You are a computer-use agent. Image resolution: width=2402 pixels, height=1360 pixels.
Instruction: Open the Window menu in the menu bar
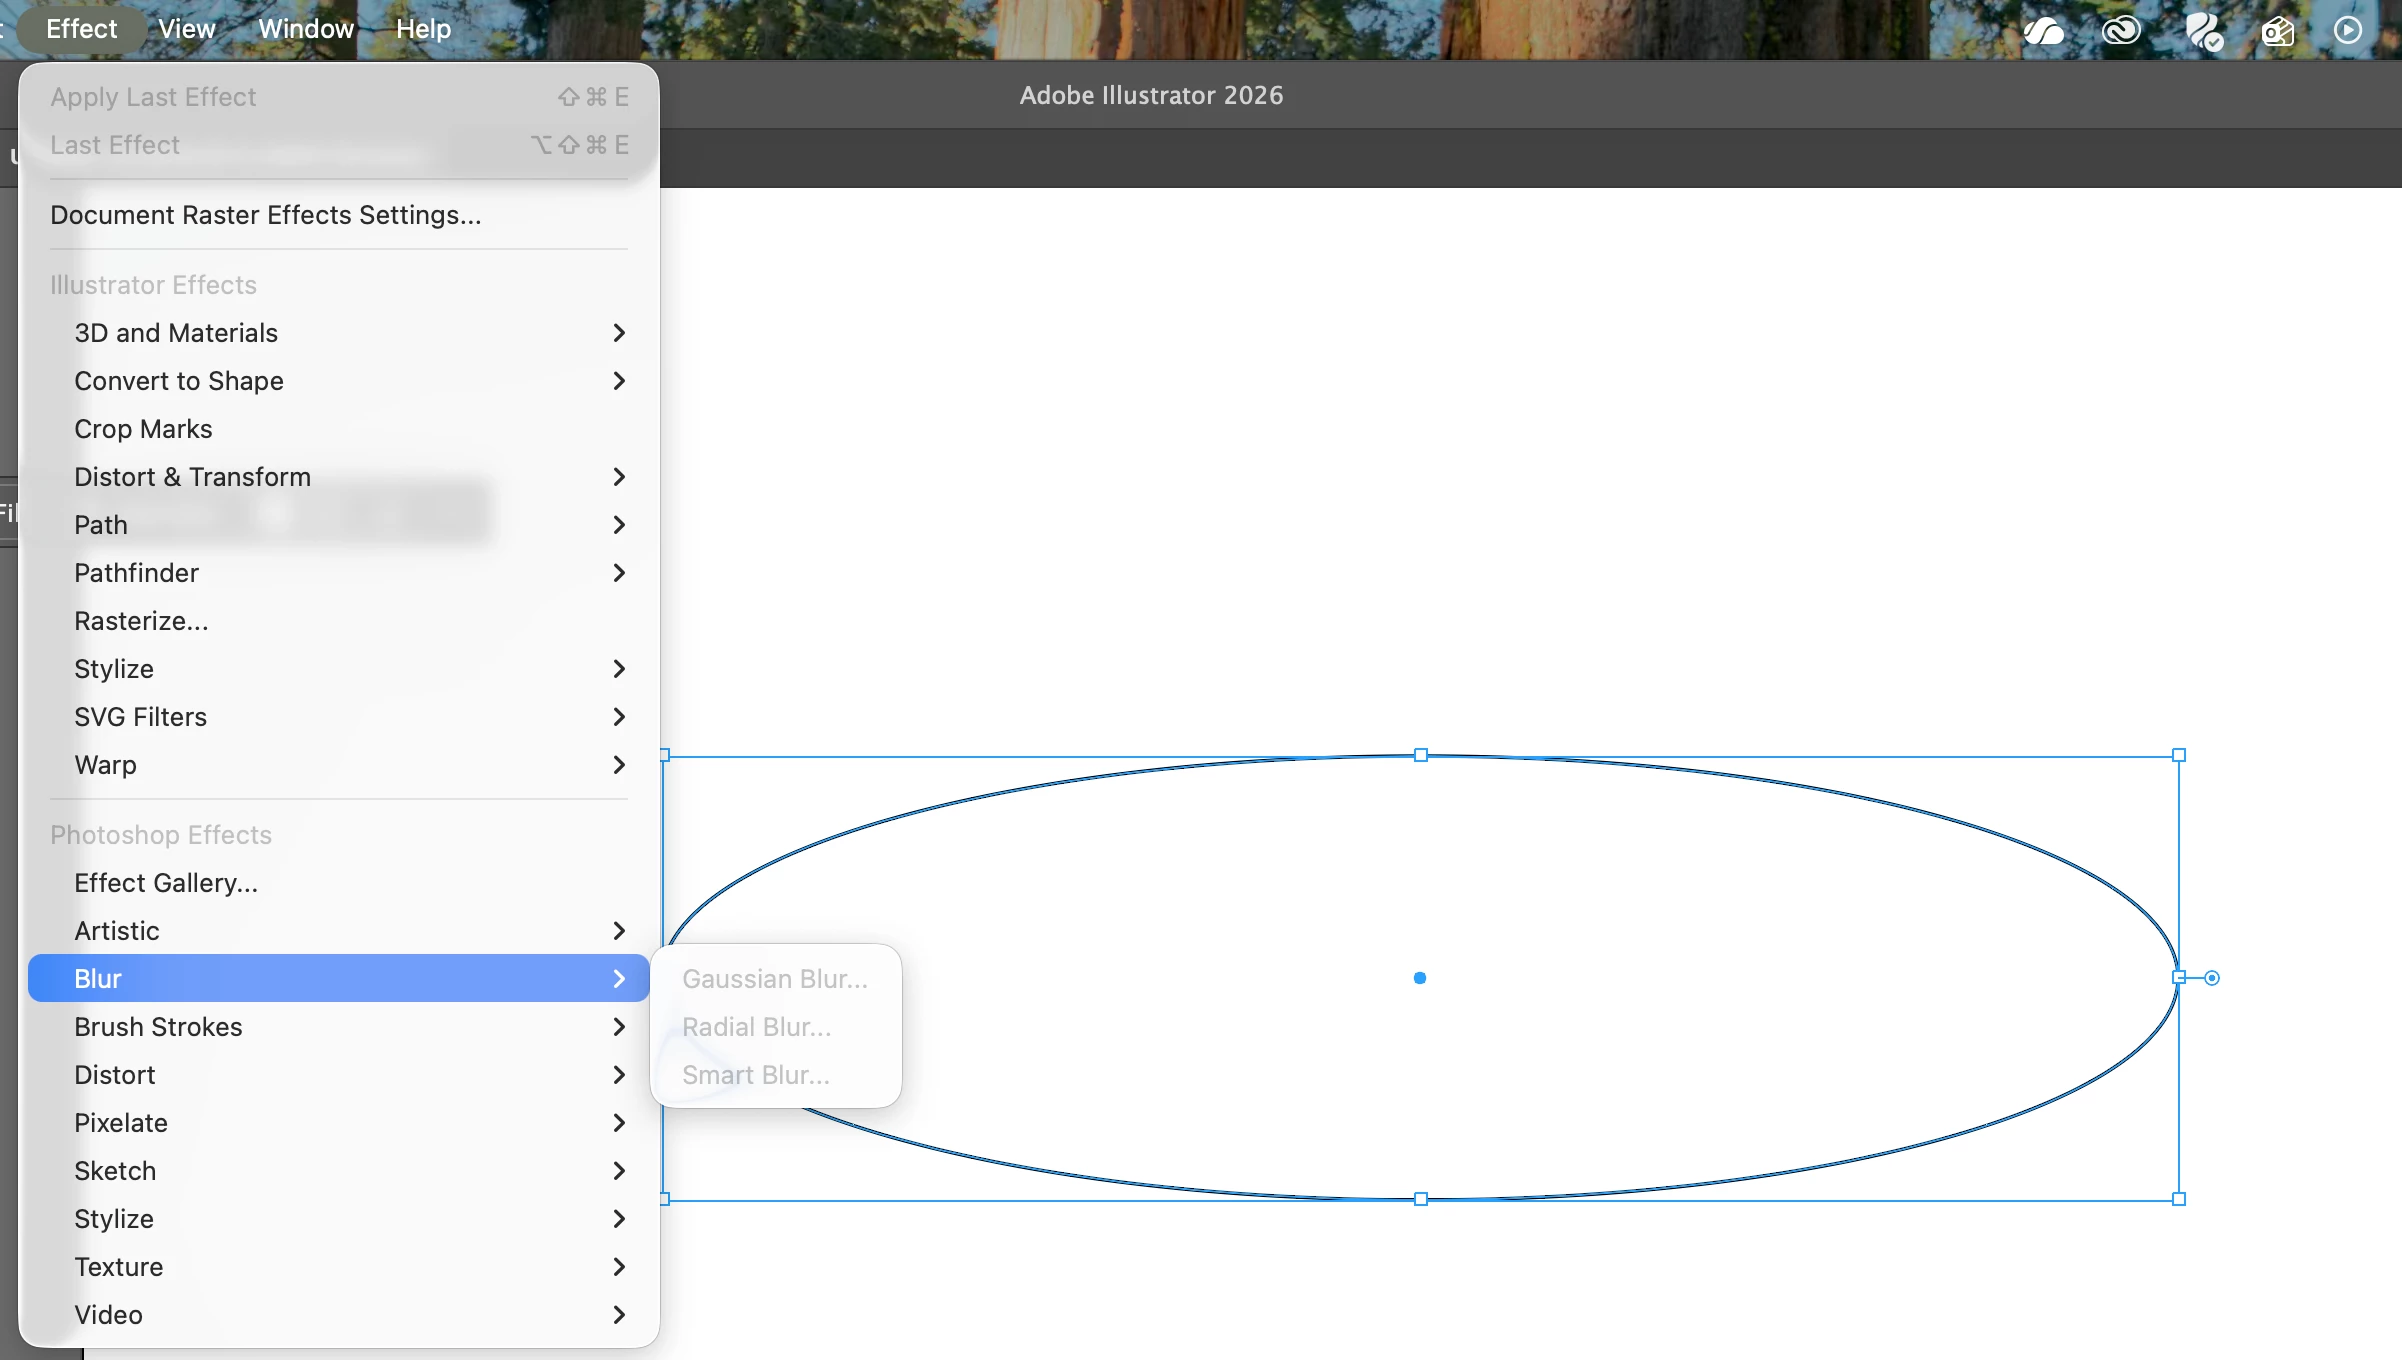coord(306,29)
